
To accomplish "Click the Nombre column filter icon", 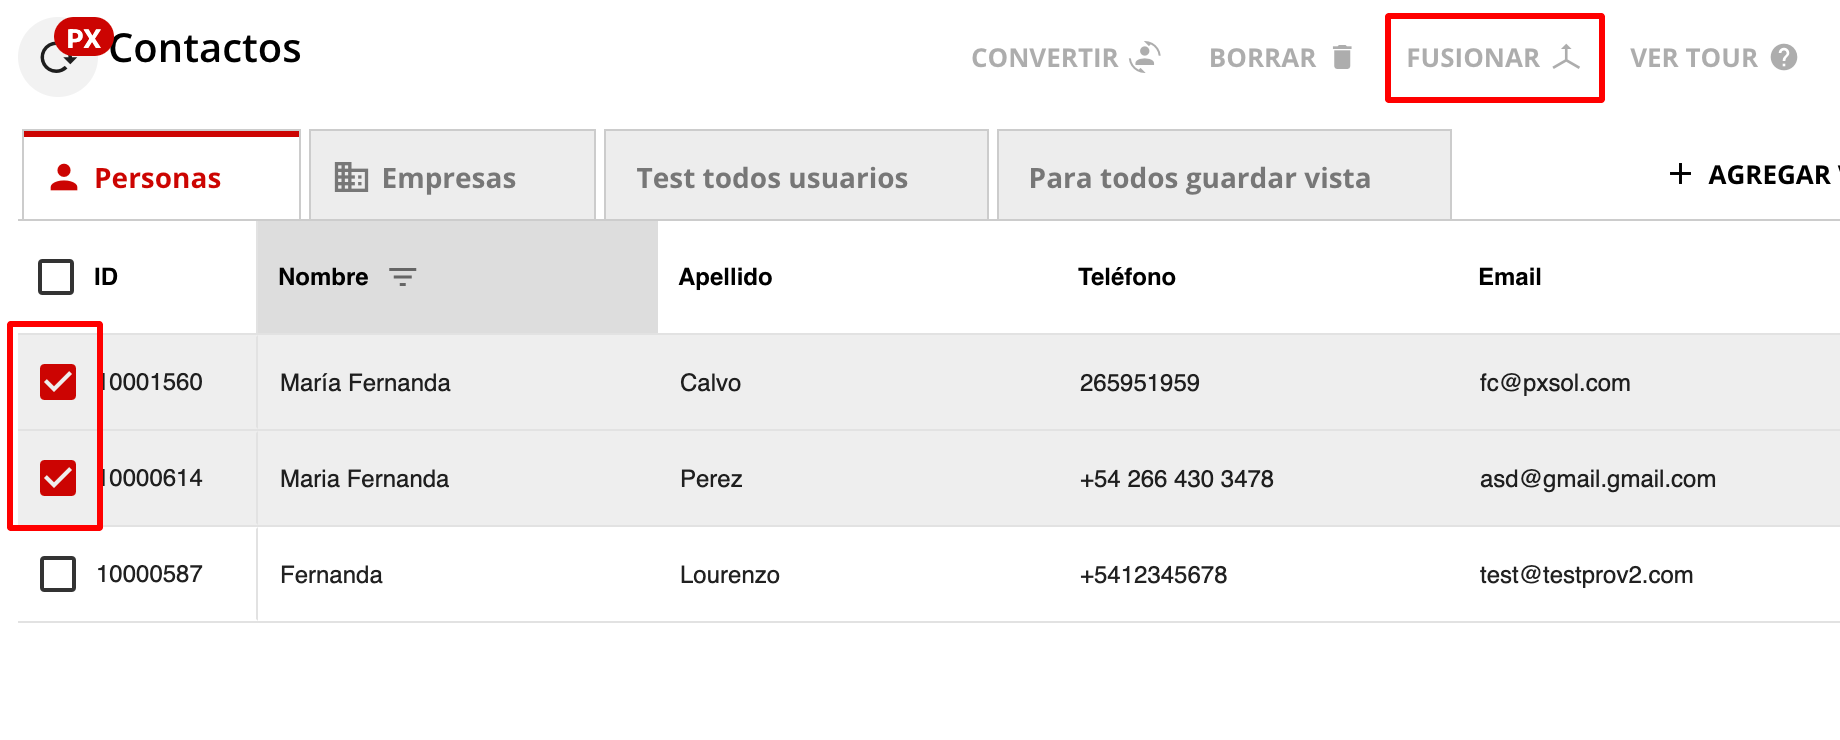I will coord(402,277).
